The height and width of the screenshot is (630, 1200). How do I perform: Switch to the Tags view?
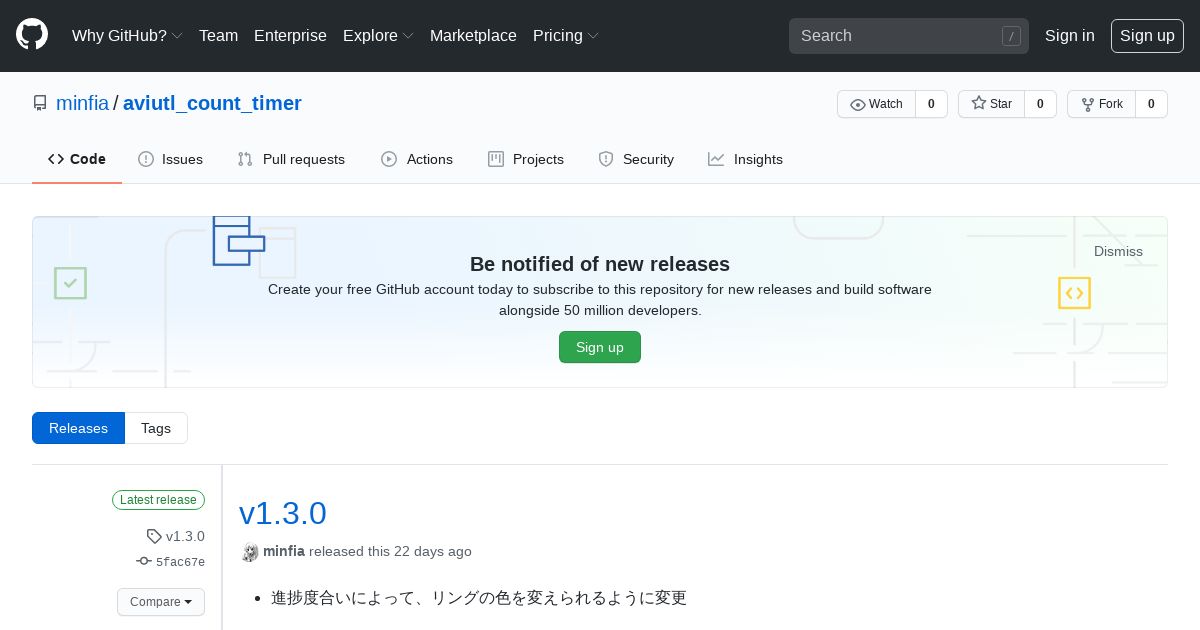click(x=156, y=428)
